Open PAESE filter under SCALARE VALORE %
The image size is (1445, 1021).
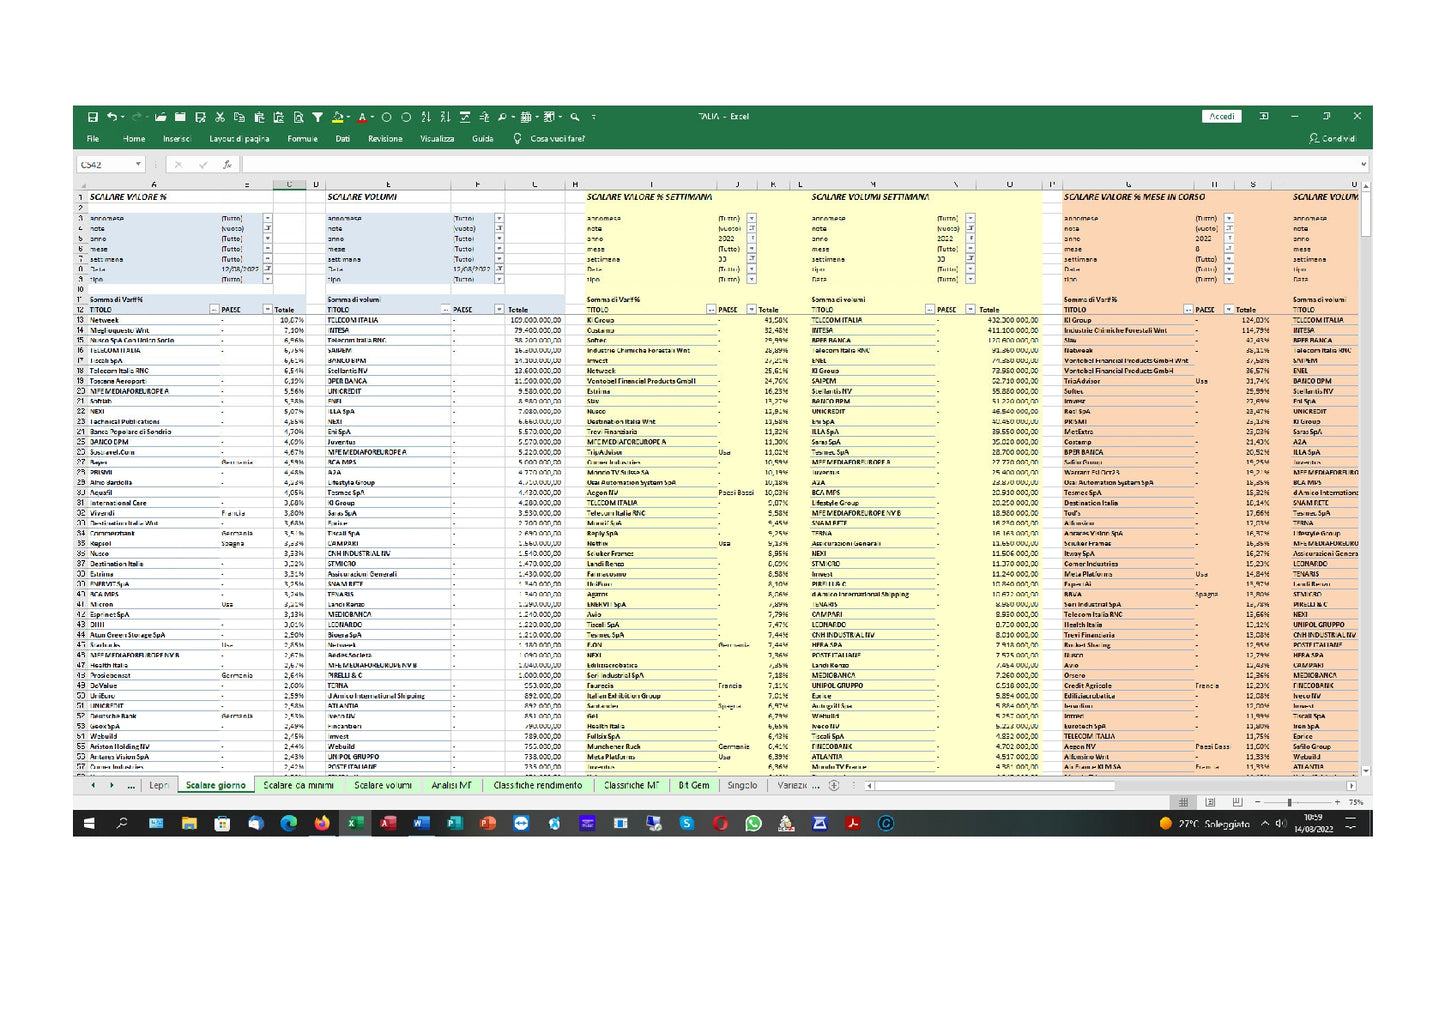267,310
